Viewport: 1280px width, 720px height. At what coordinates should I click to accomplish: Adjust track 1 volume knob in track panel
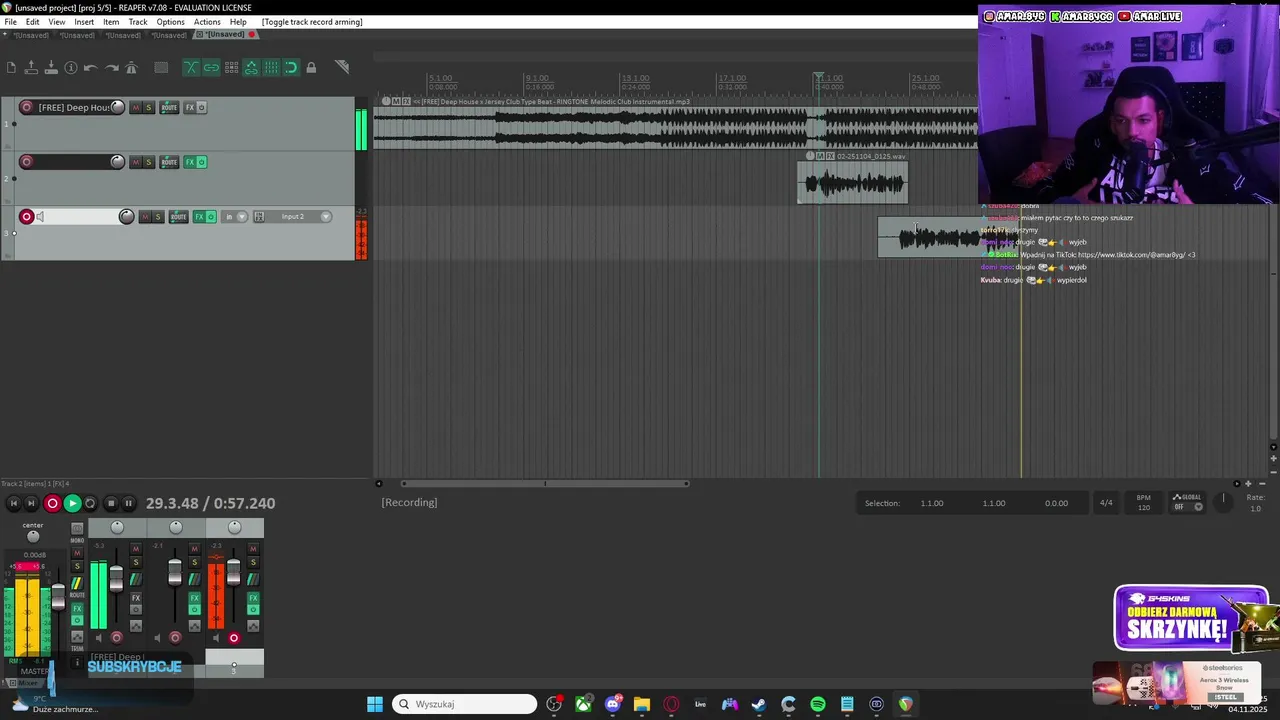tap(117, 107)
